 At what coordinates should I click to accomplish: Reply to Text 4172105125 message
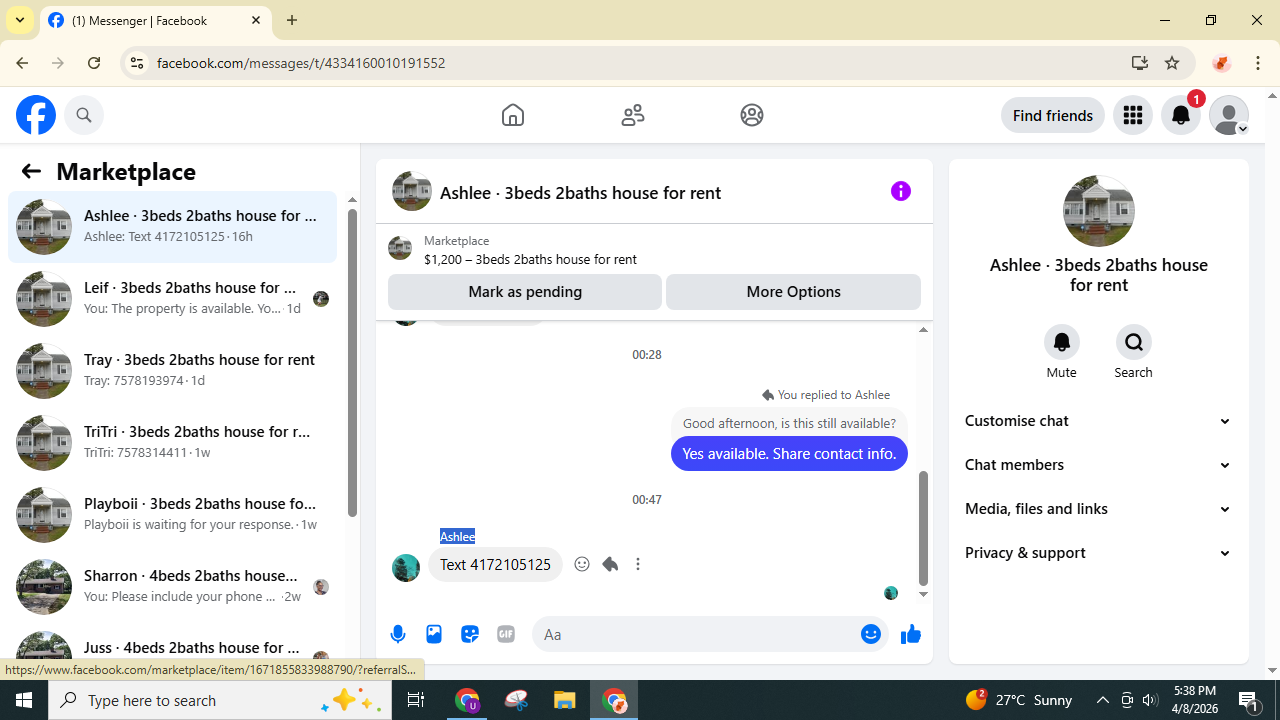610,564
